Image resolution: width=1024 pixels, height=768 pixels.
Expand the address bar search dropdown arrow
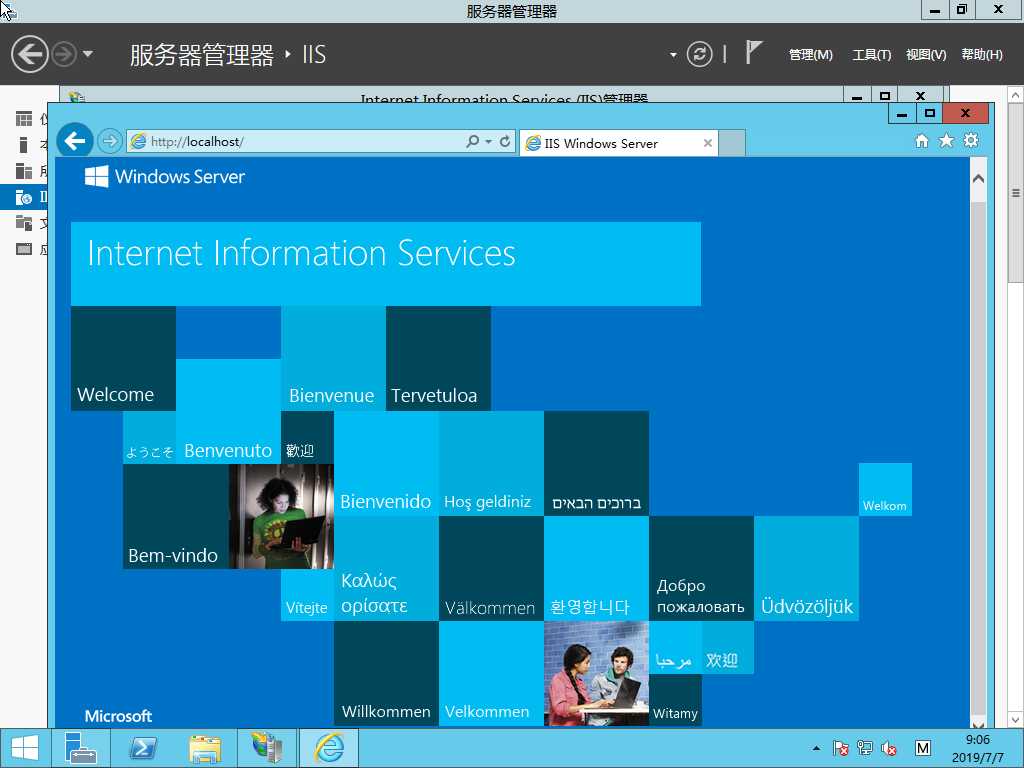click(488, 141)
